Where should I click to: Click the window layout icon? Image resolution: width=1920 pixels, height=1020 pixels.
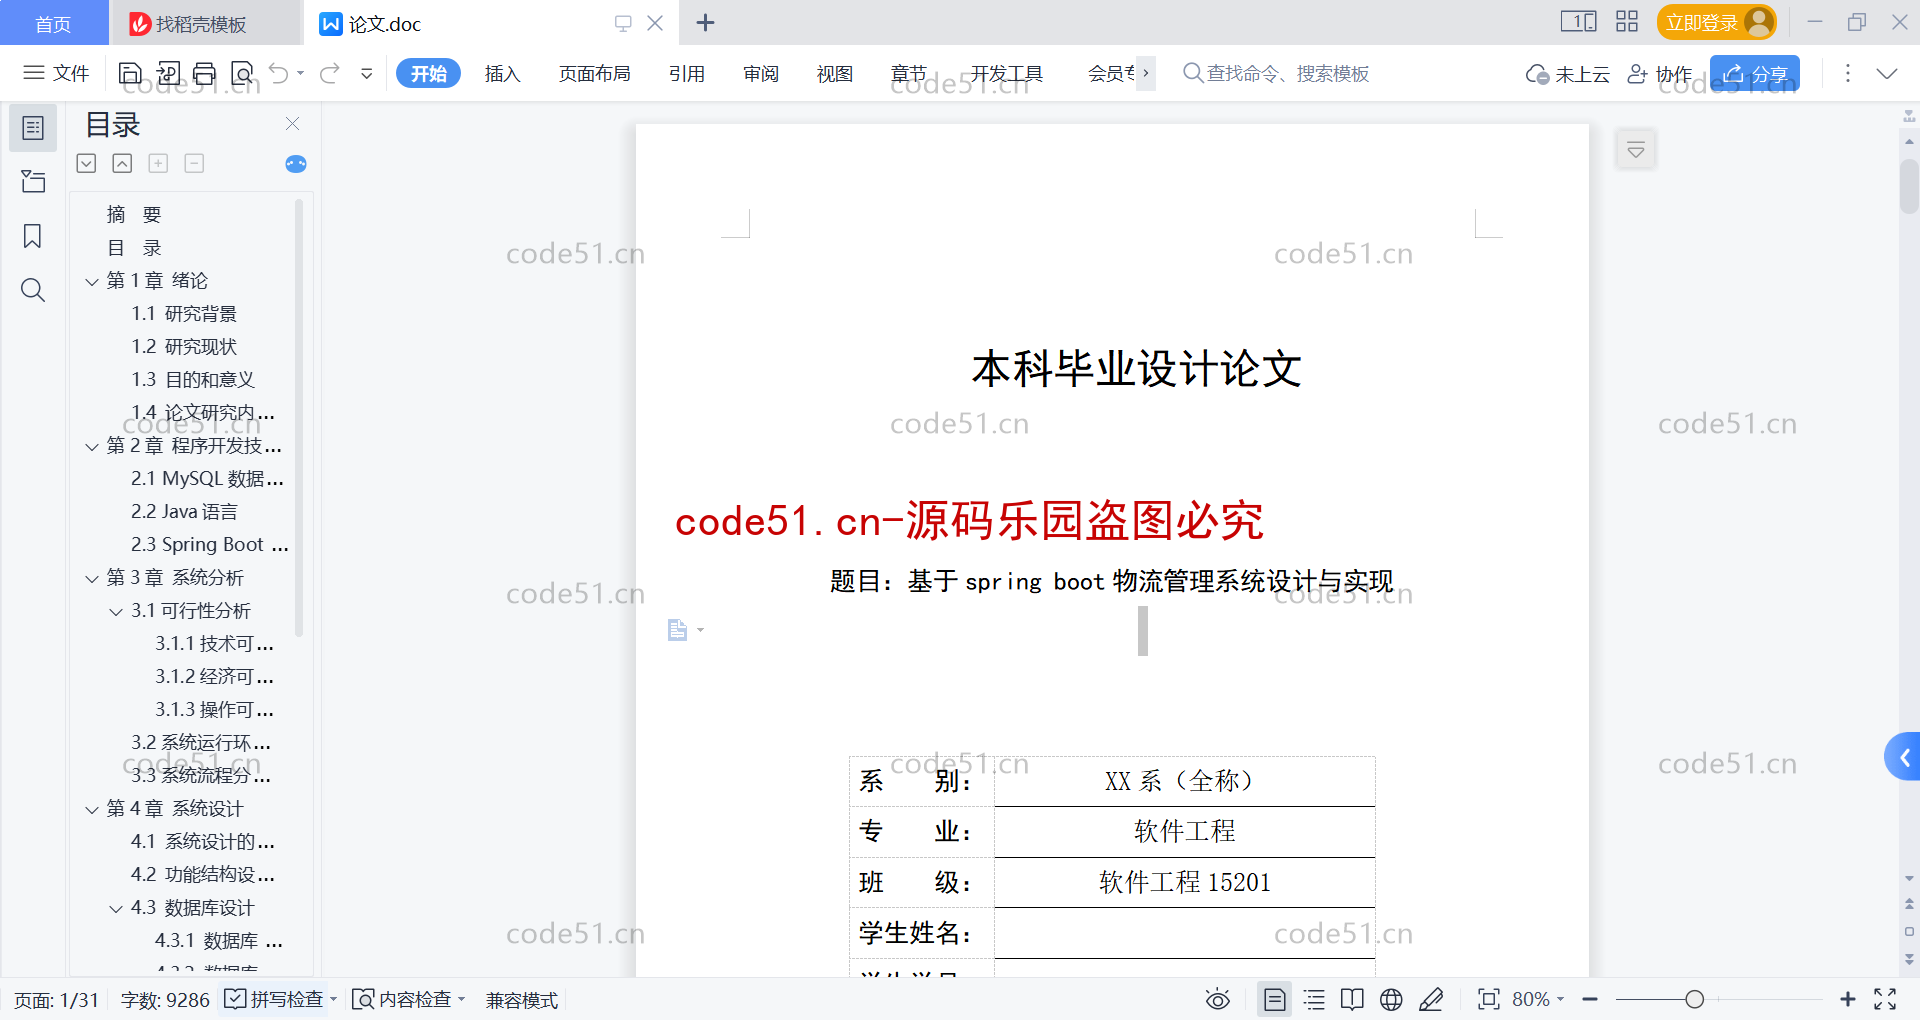1578,21
